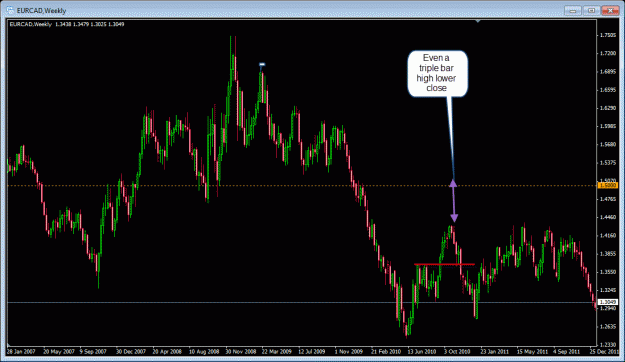The height and width of the screenshot is (362, 625).
Task: Click the 1.4765 price axis label
Action: click(608, 199)
